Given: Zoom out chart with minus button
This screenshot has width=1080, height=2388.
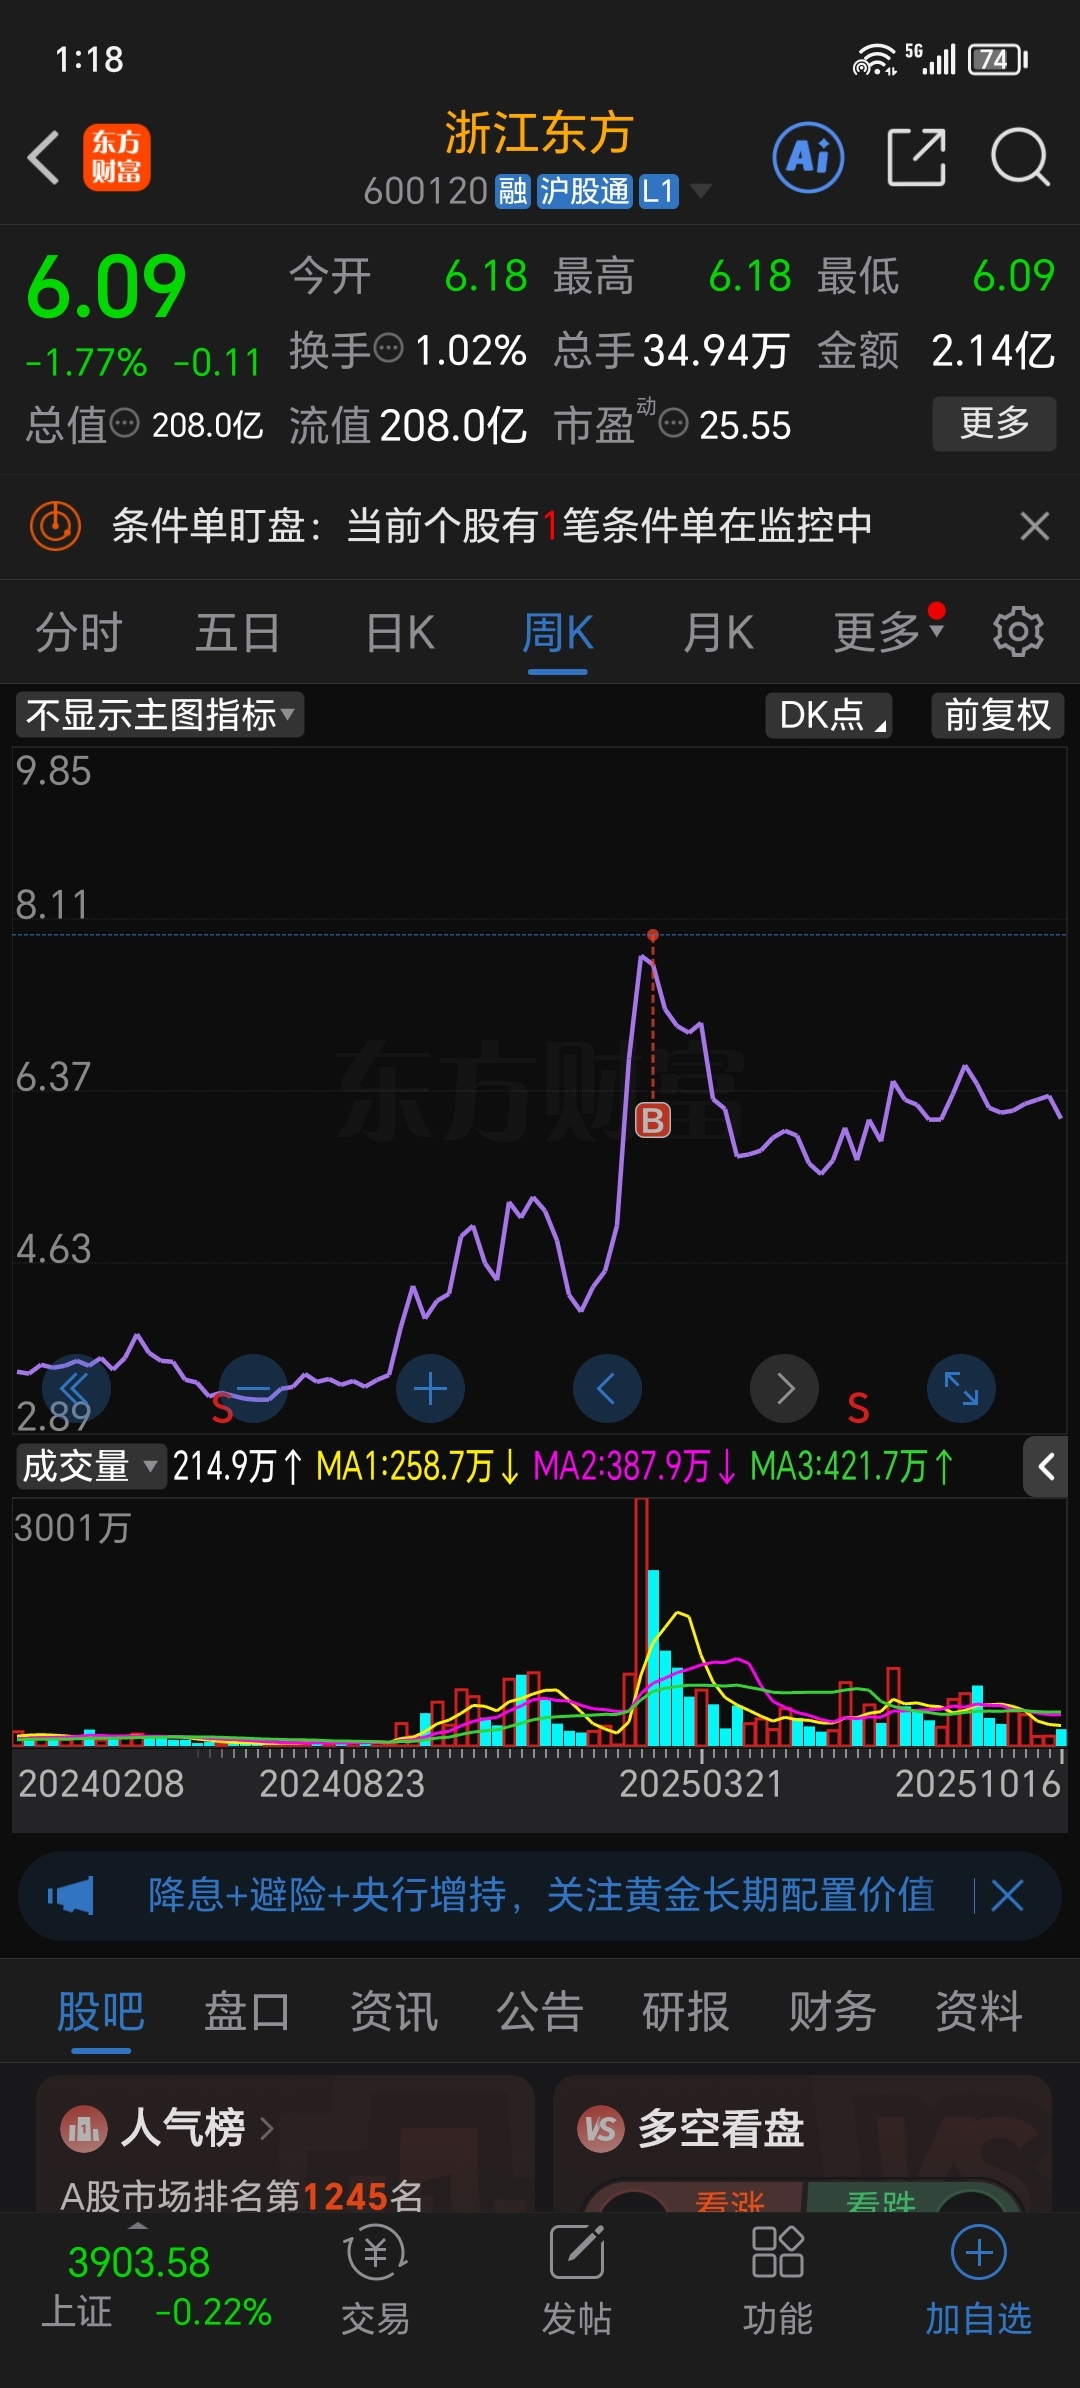Looking at the screenshot, I should [253, 1388].
